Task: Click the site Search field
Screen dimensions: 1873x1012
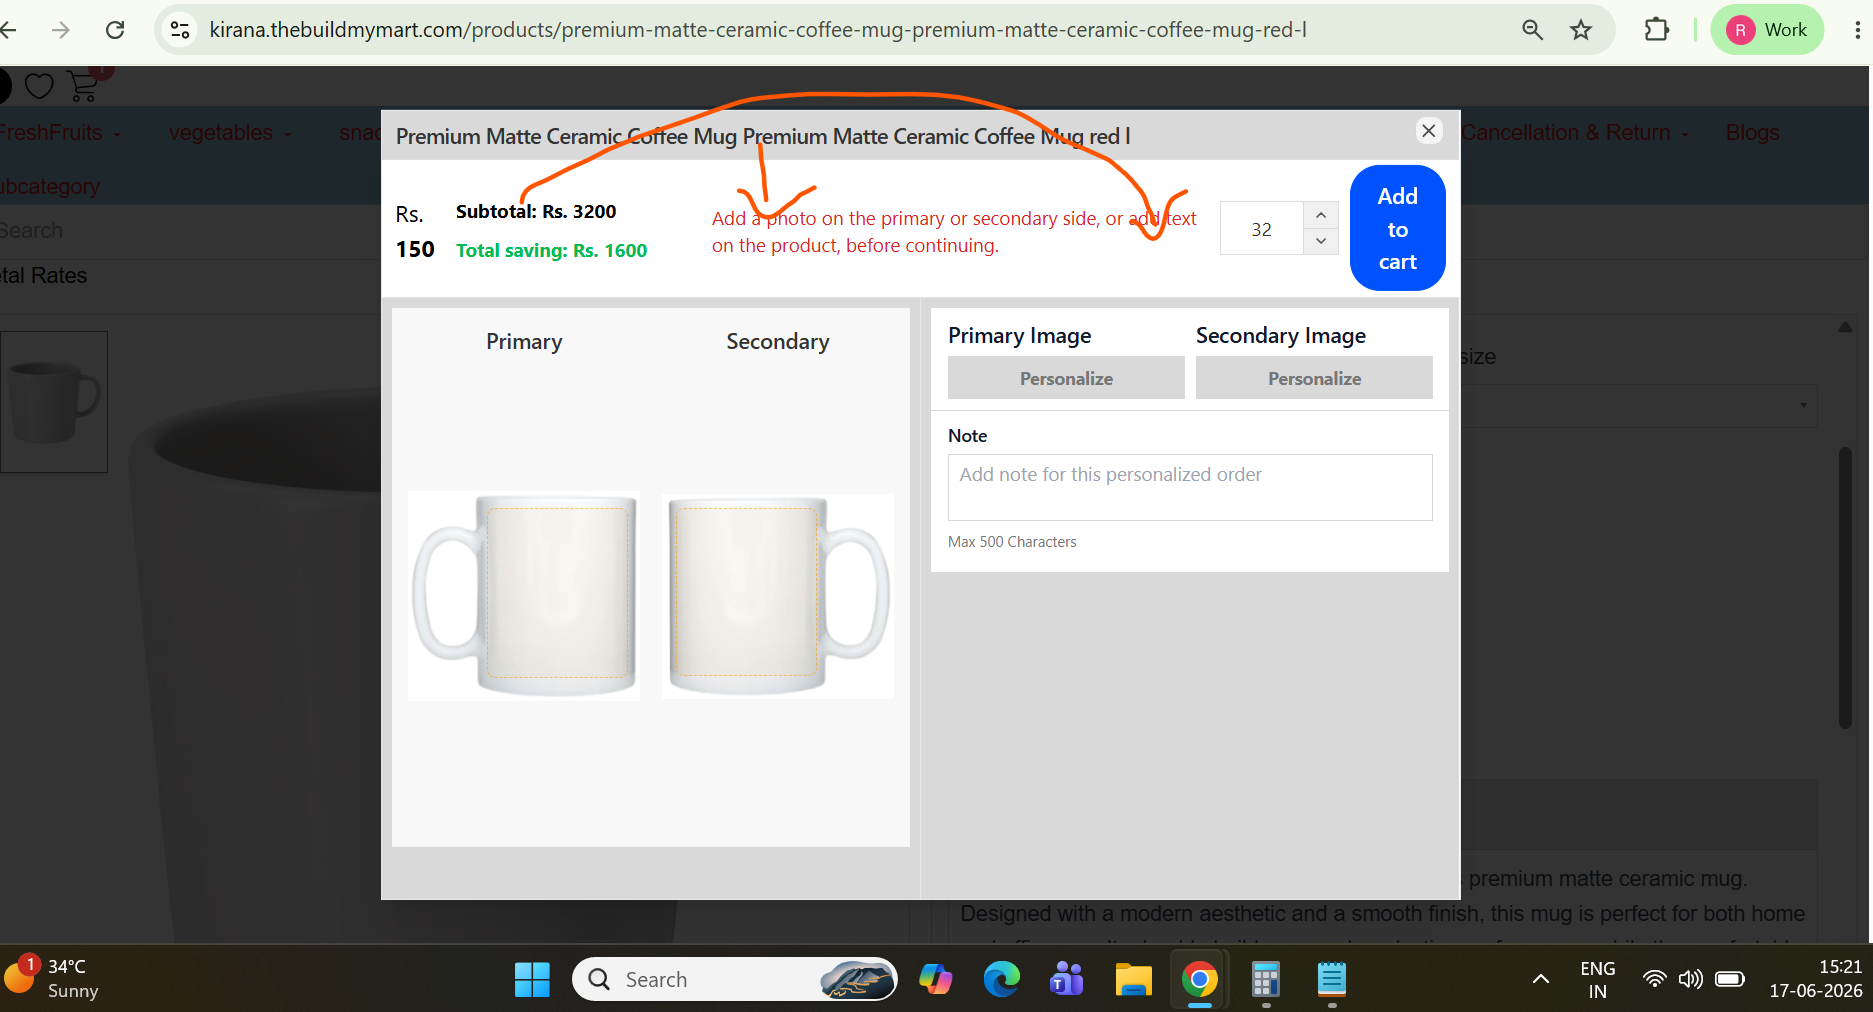Action: 190,231
